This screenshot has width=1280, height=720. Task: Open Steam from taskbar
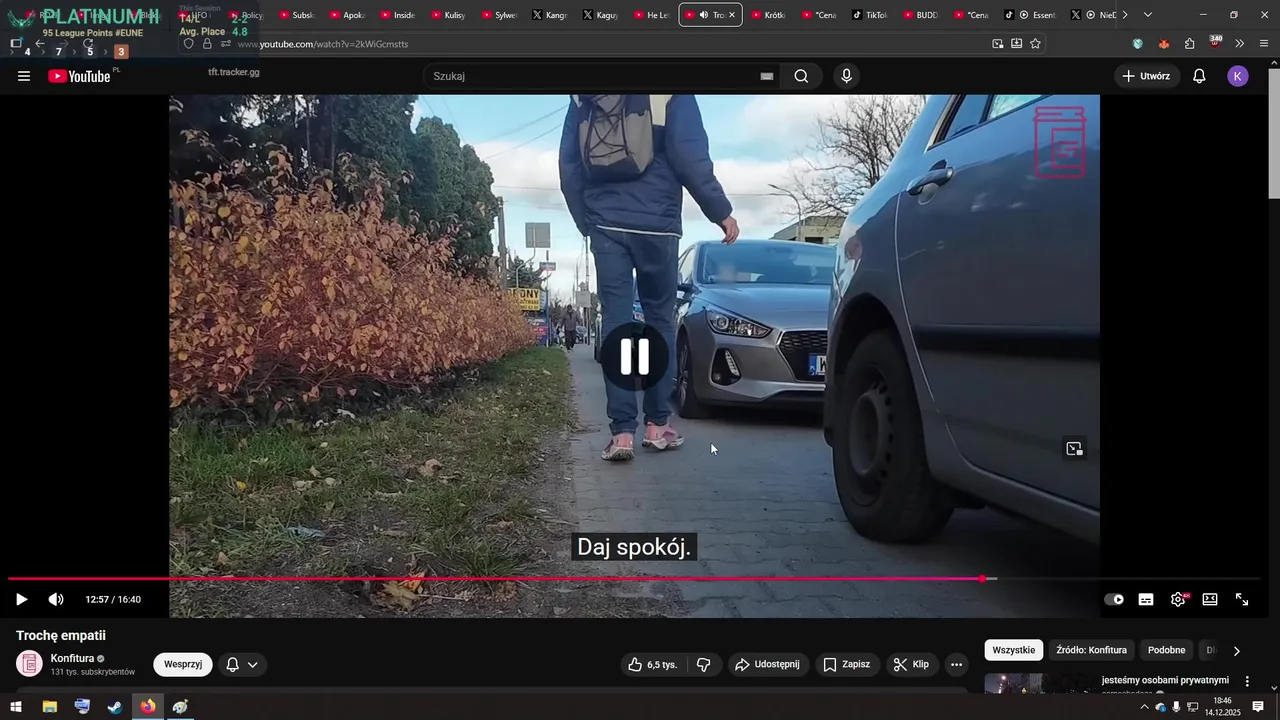point(115,707)
